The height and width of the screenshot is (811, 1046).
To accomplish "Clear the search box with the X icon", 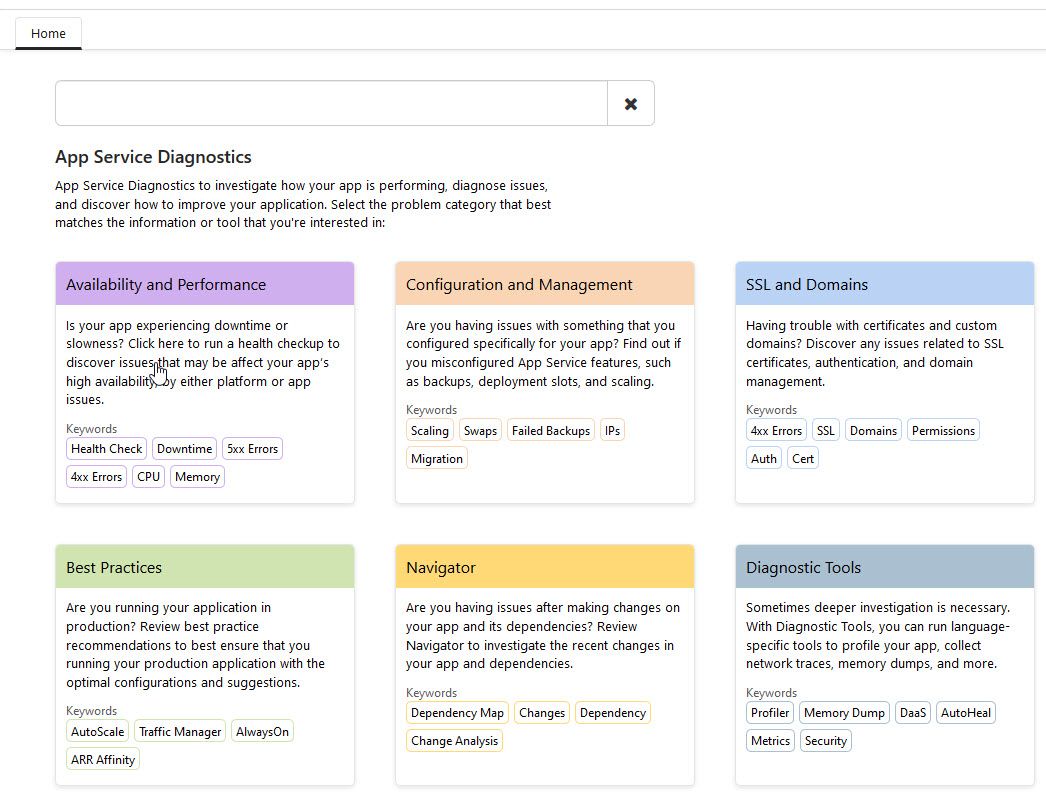I will pos(630,103).
